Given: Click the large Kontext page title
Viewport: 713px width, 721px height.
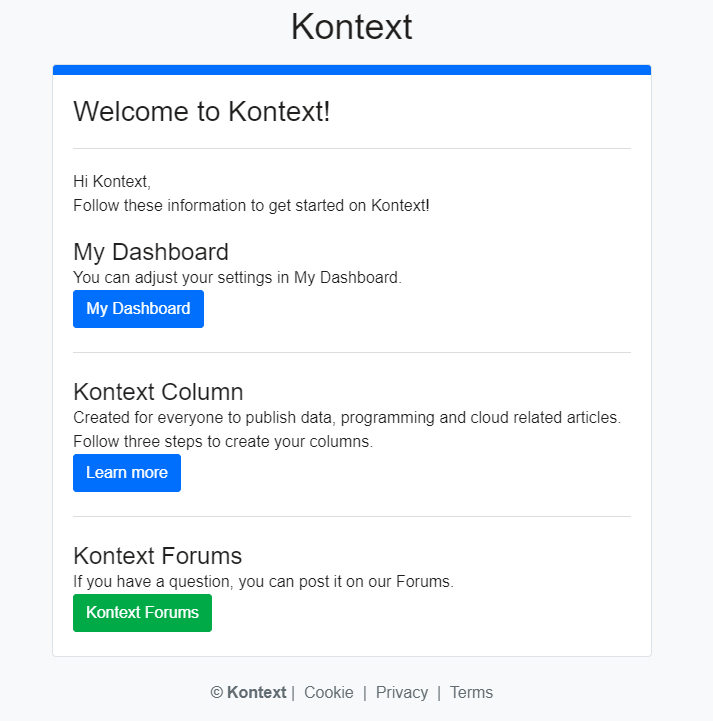Looking at the screenshot, I should 352,27.
